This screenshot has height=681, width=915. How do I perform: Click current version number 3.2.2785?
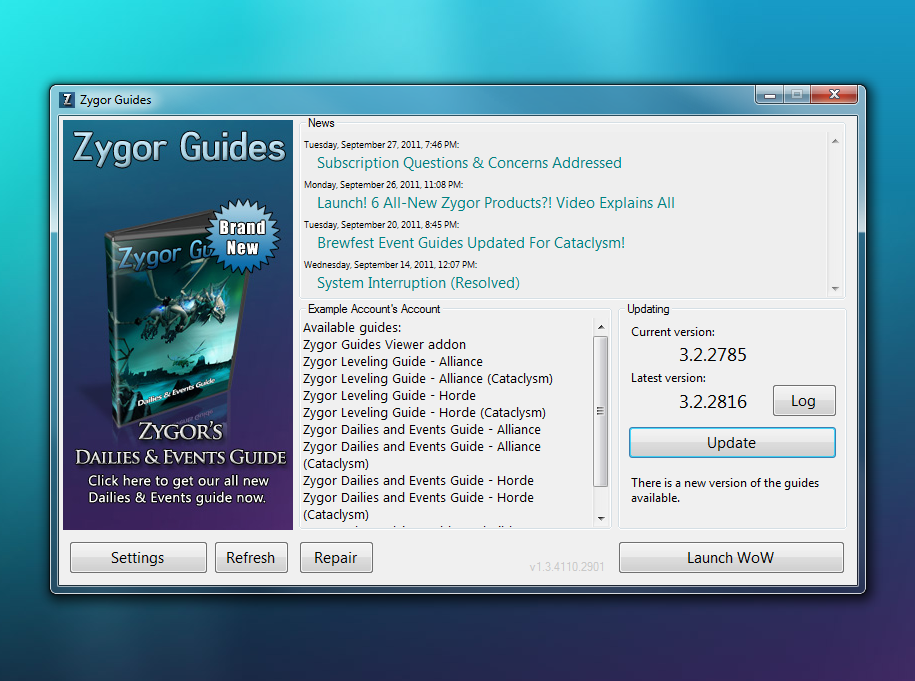[x=713, y=355]
